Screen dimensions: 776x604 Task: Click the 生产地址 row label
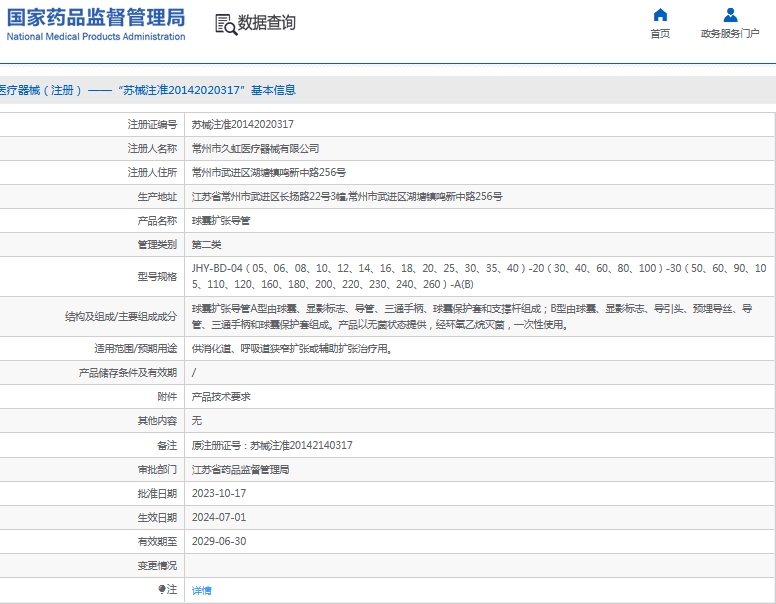tap(157, 197)
